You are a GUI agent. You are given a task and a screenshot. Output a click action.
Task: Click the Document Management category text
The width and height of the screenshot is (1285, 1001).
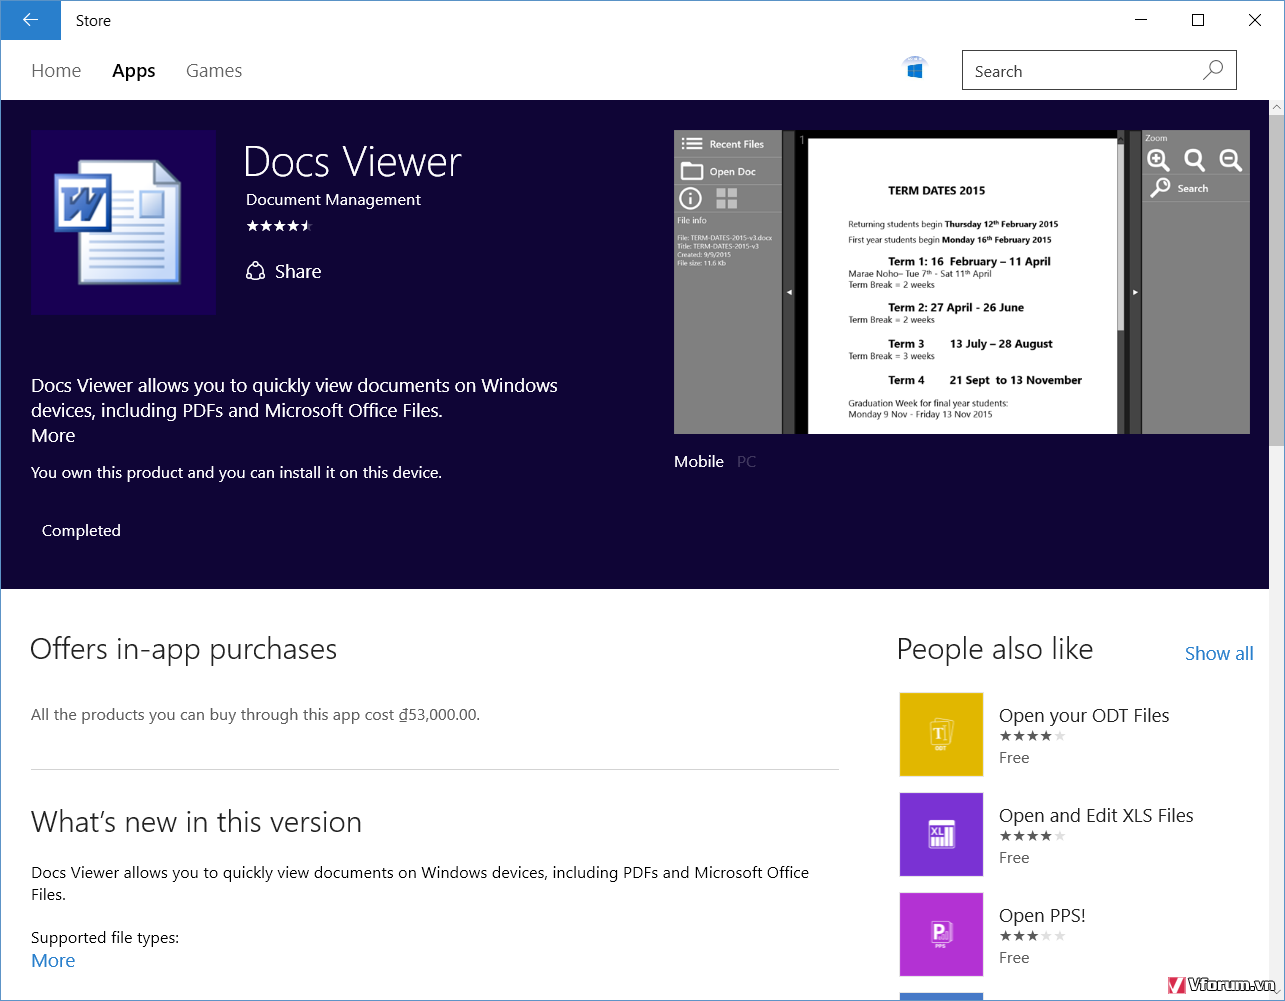[x=333, y=200]
